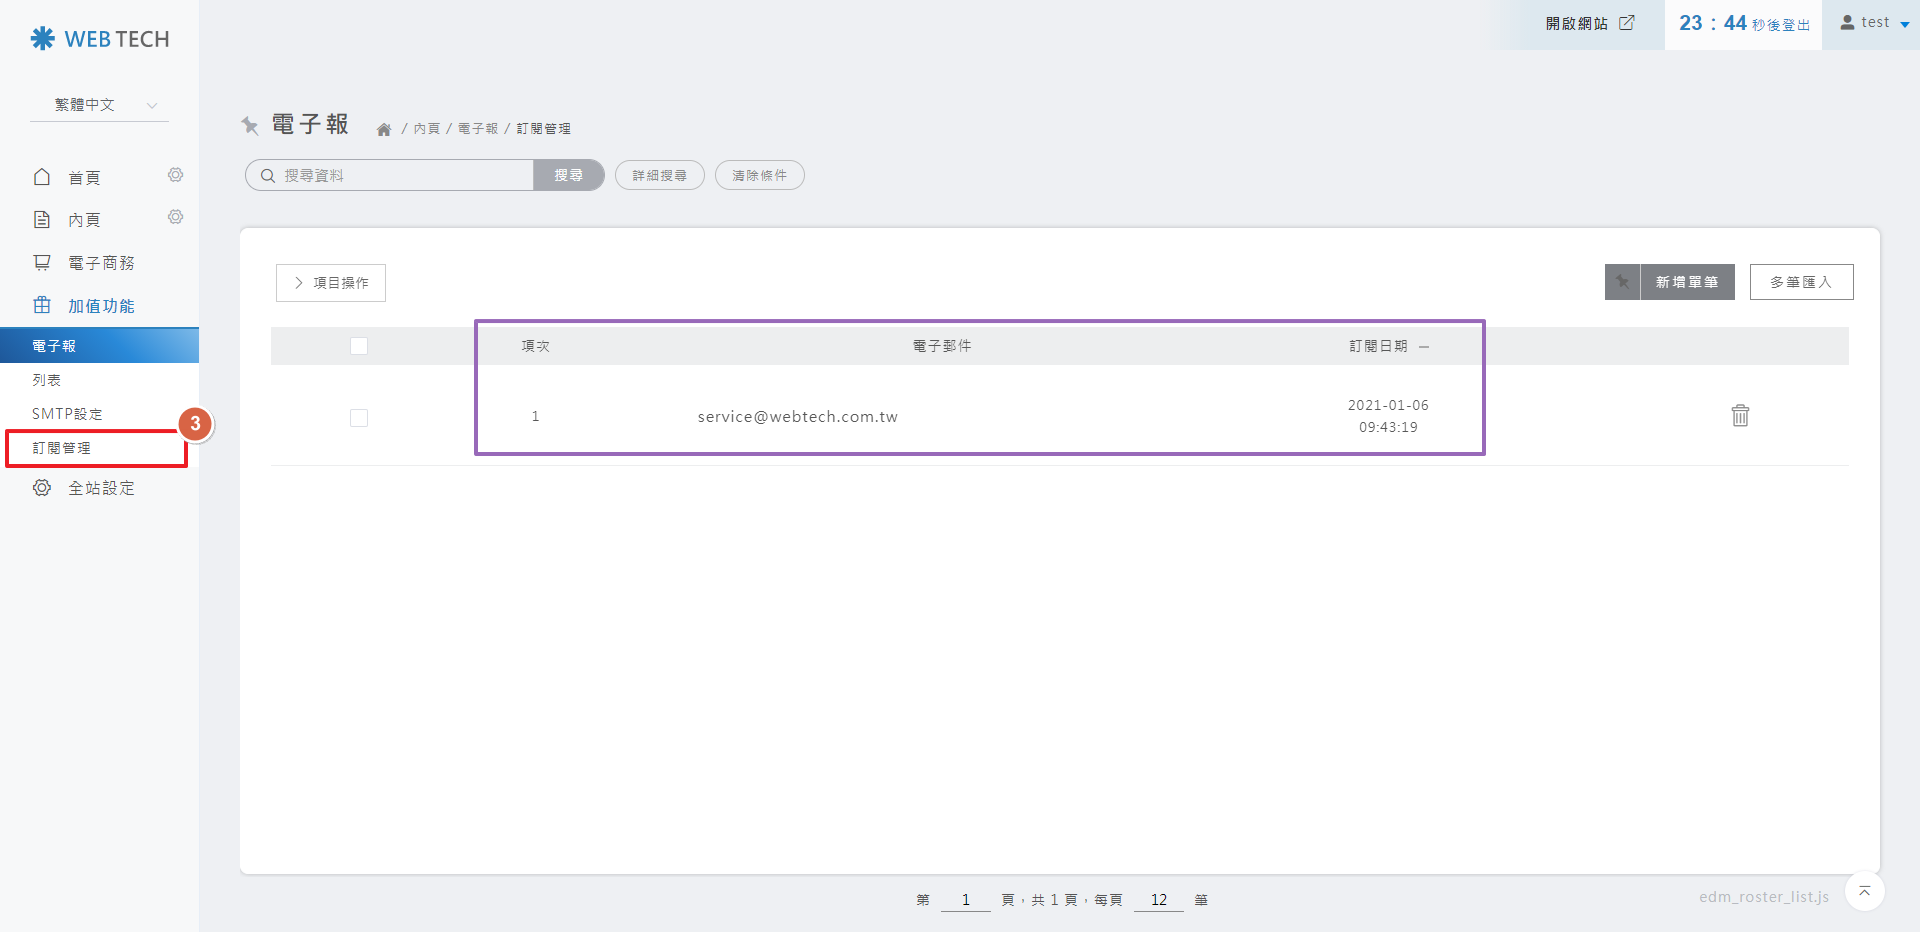The width and height of the screenshot is (1920, 932).
Task: Sort by 訂閱日期 column header
Action: click(x=1378, y=346)
